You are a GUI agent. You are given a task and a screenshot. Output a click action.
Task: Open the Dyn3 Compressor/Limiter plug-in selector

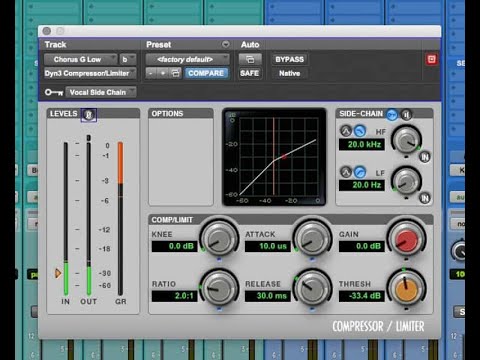[90, 73]
